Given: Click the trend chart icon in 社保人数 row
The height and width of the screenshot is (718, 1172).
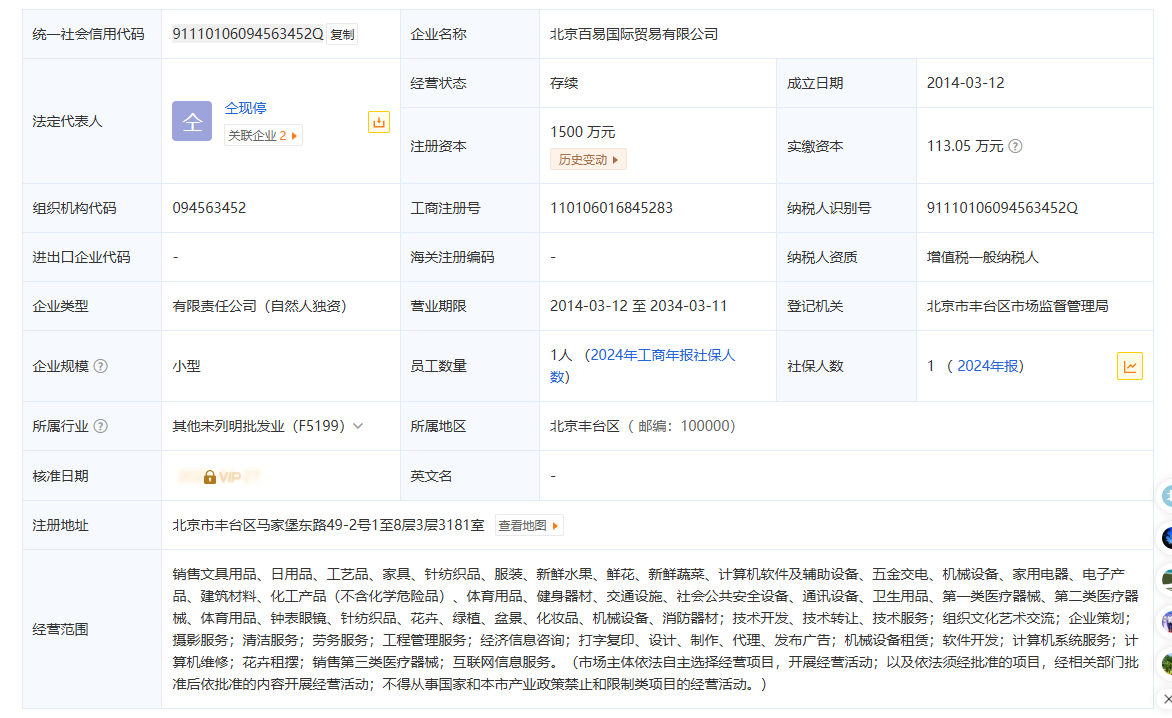Looking at the screenshot, I should coord(1129,366).
